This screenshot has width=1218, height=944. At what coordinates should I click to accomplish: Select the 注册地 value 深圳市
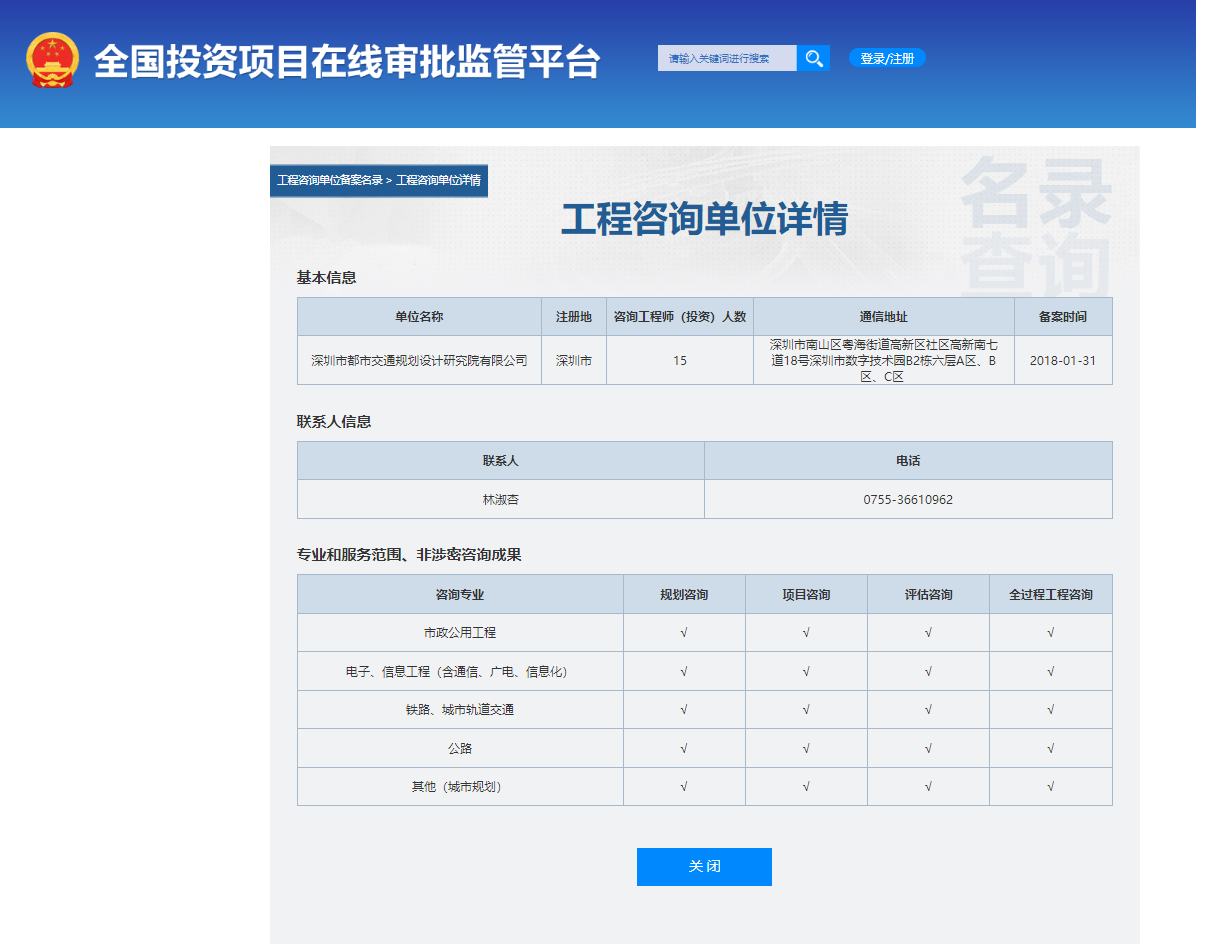(574, 360)
